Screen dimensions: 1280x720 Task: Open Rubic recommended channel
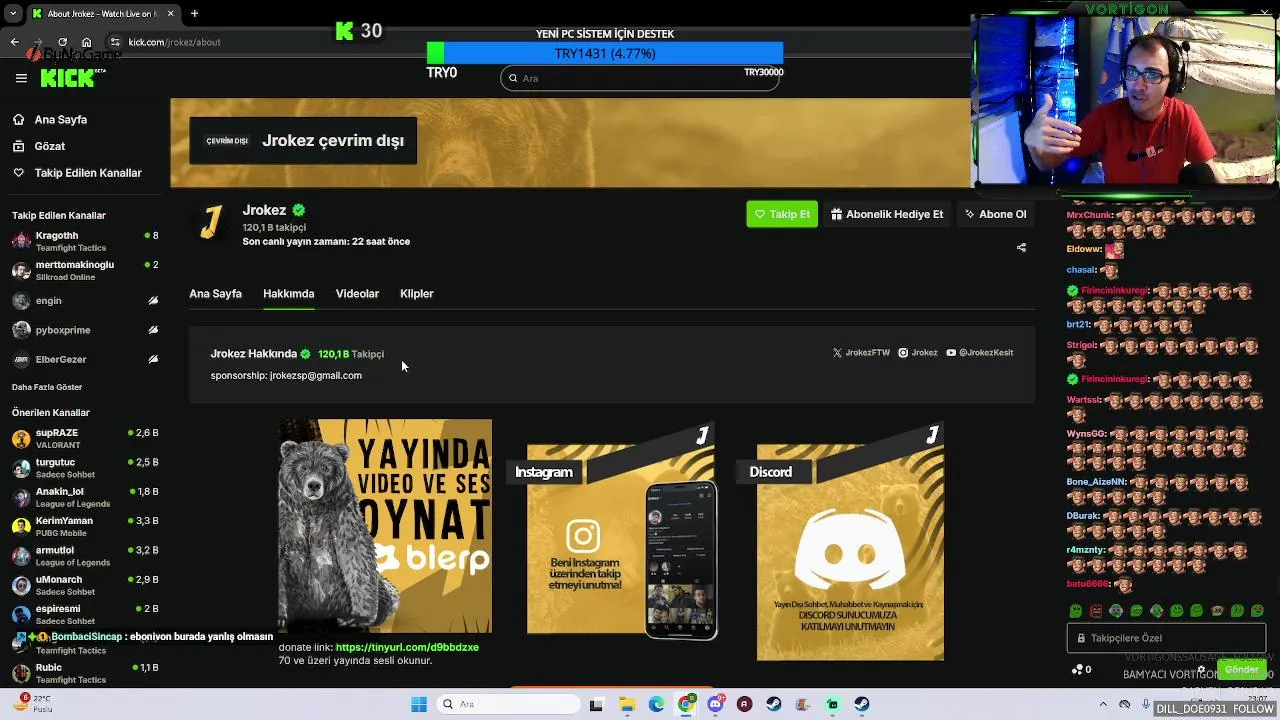coord(85,673)
